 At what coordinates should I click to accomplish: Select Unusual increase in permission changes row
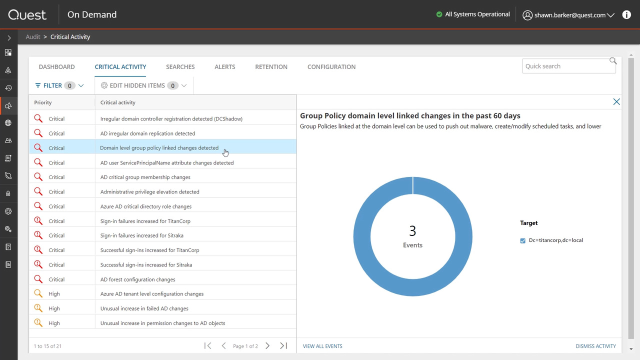[x=162, y=323]
